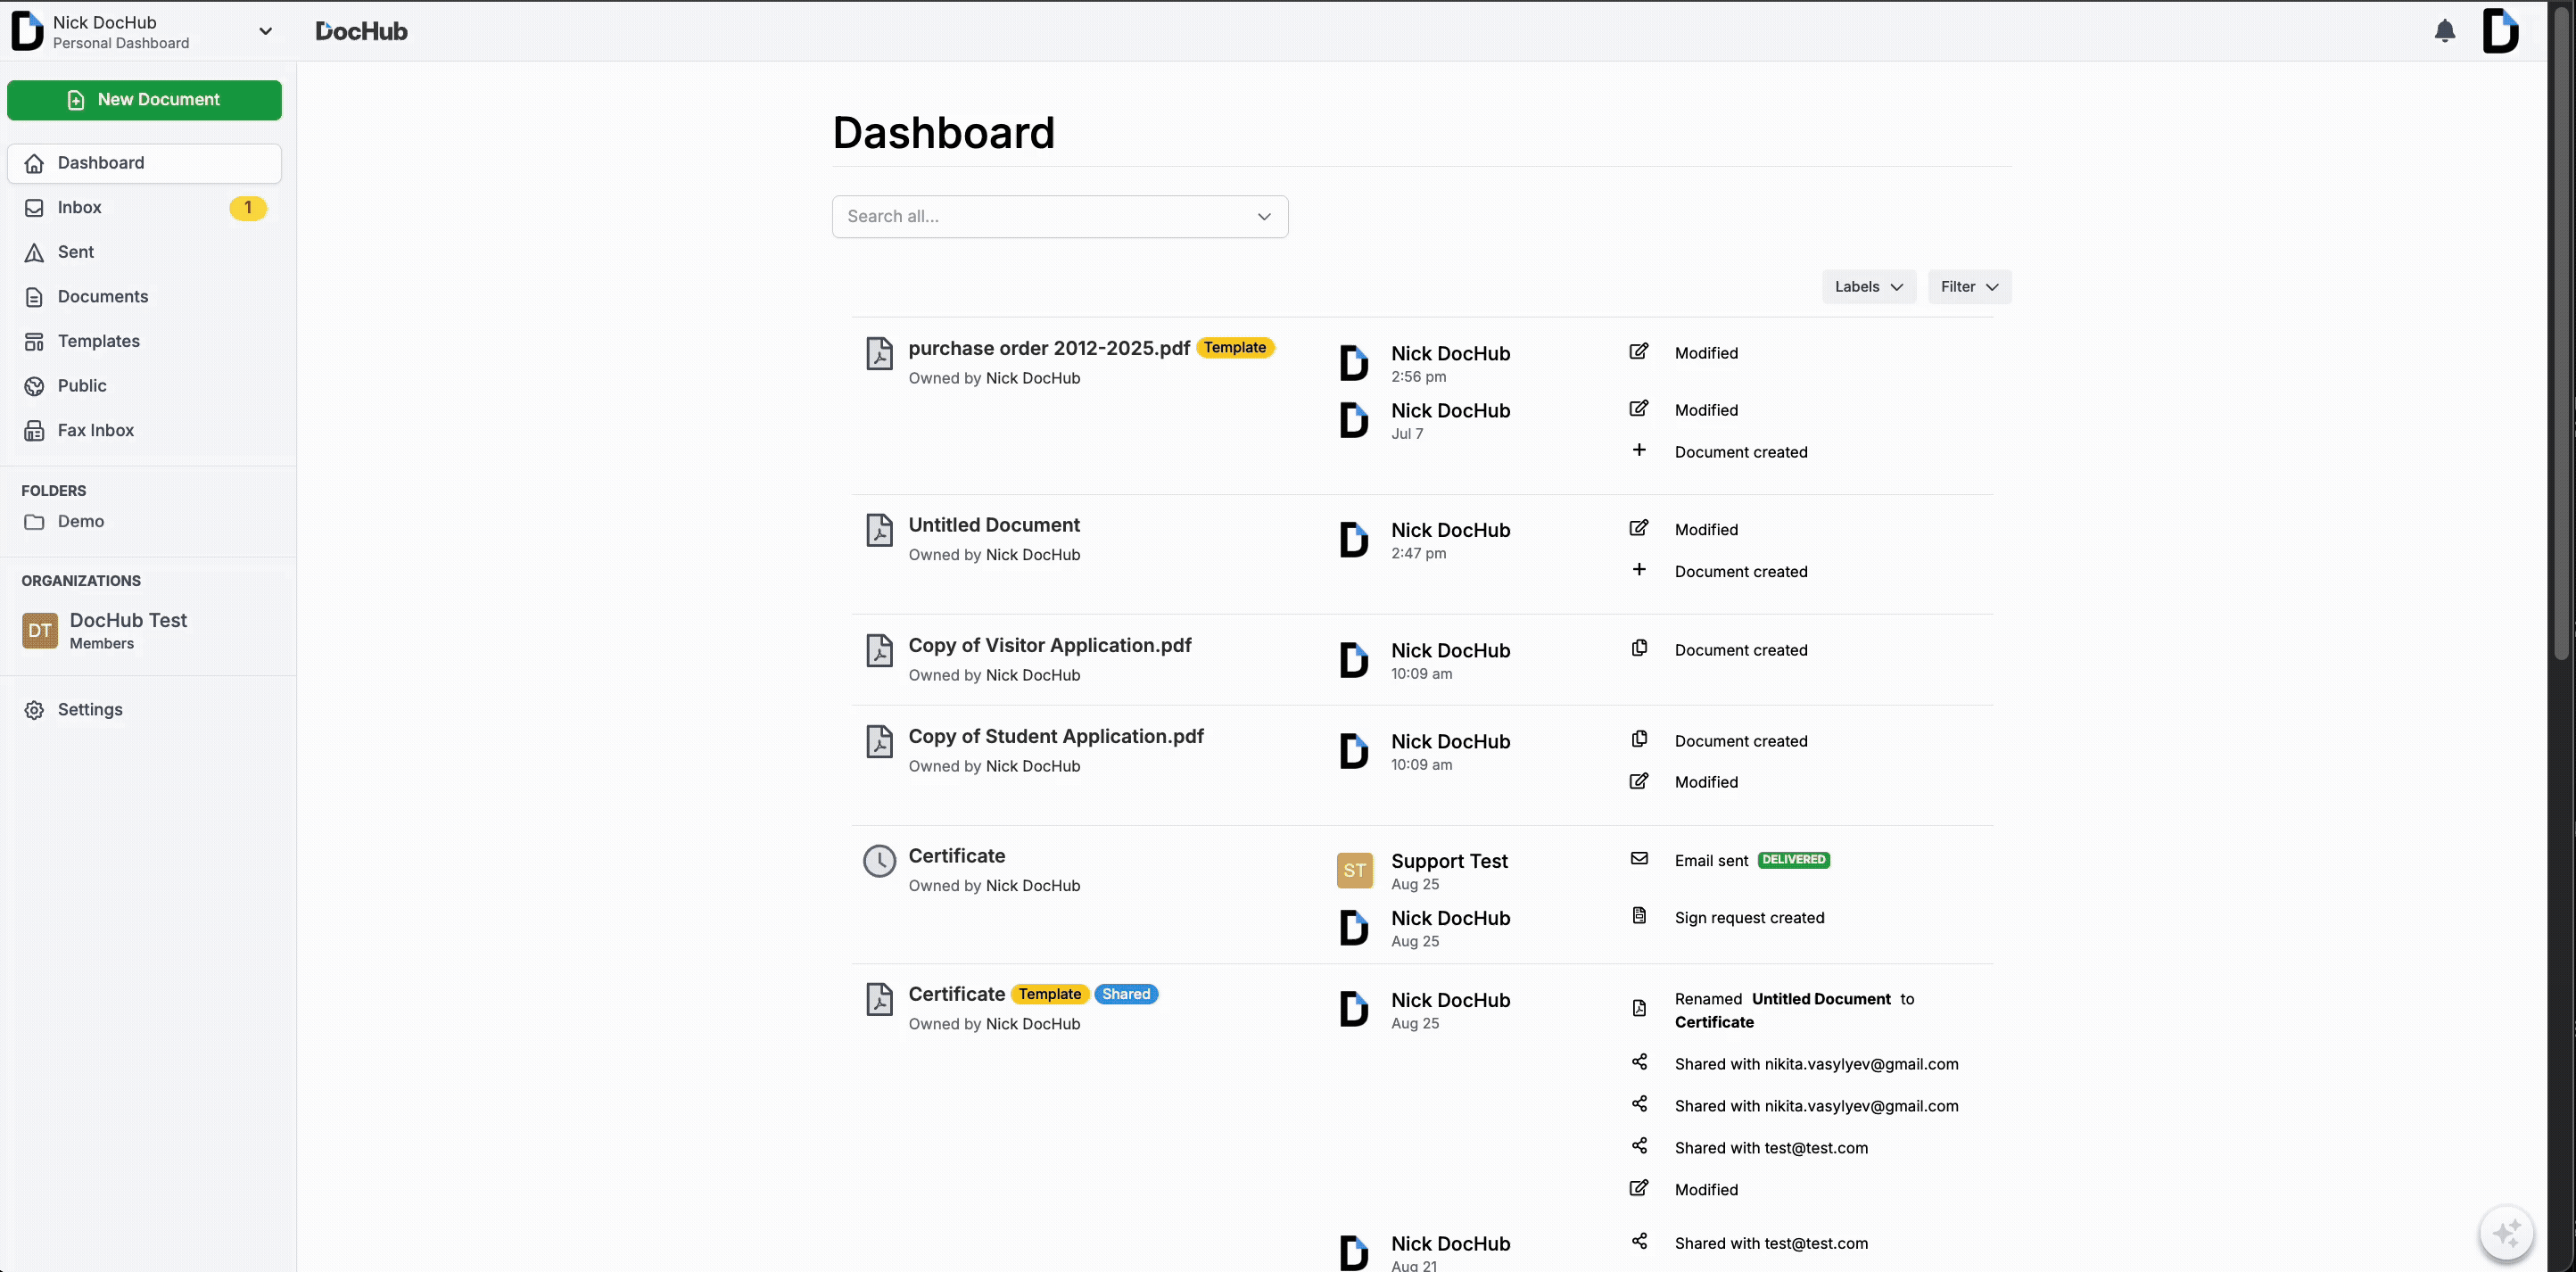Click the notifications bell icon
Image resolution: width=2576 pixels, height=1272 pixels.
coord(2444,31)
